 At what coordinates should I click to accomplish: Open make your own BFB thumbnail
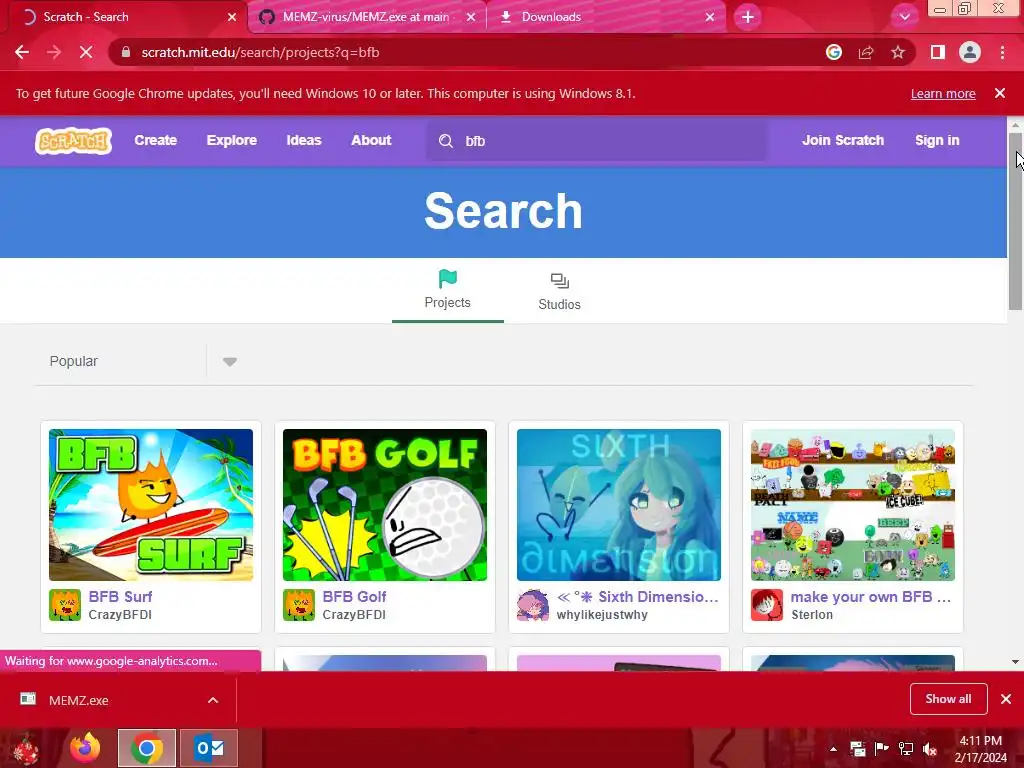(853, 505)
